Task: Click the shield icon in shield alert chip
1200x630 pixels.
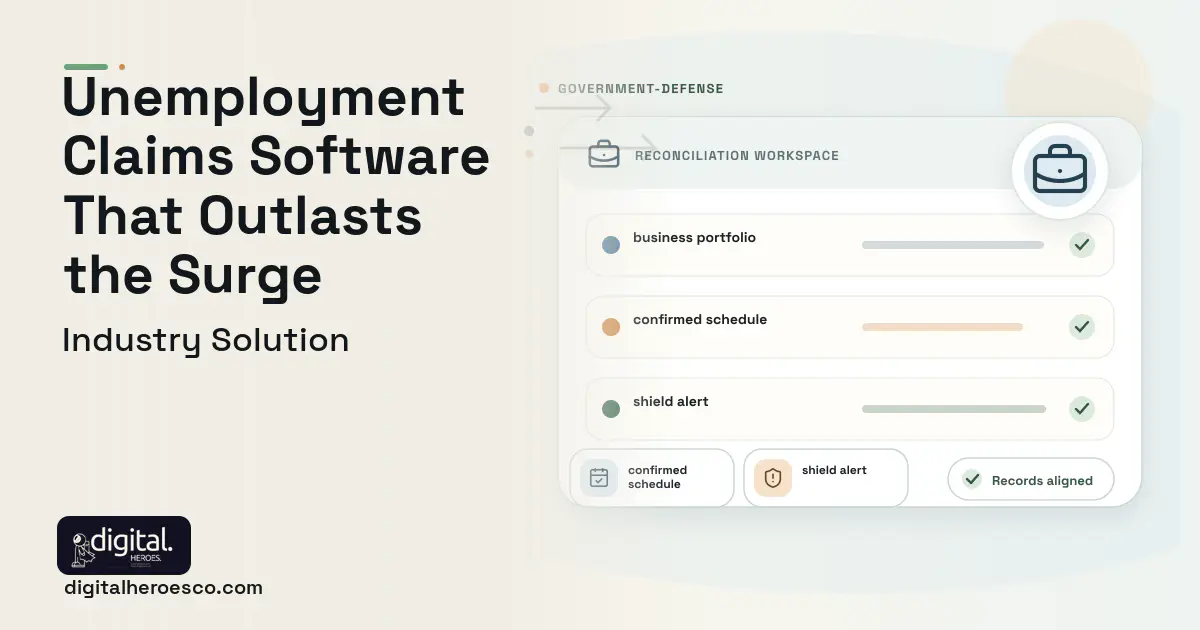Action: 773,478
